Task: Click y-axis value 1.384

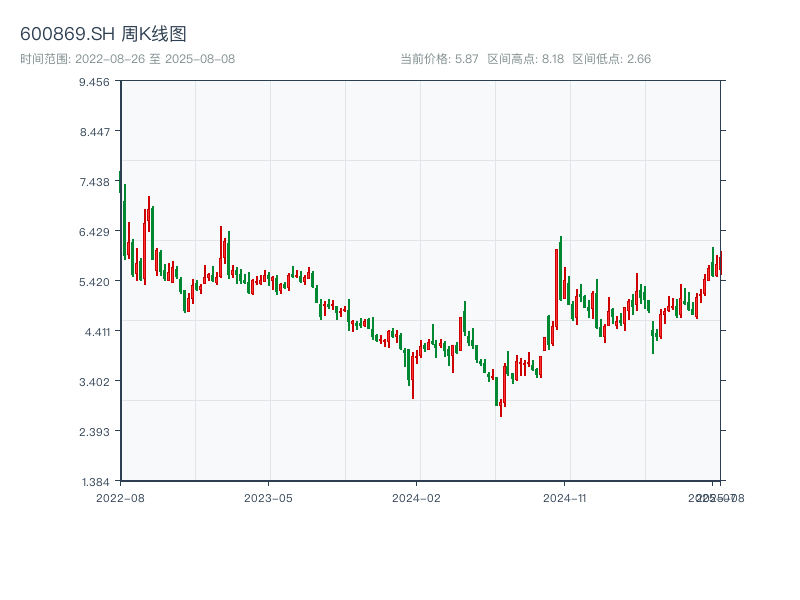Action: [95, 482]
